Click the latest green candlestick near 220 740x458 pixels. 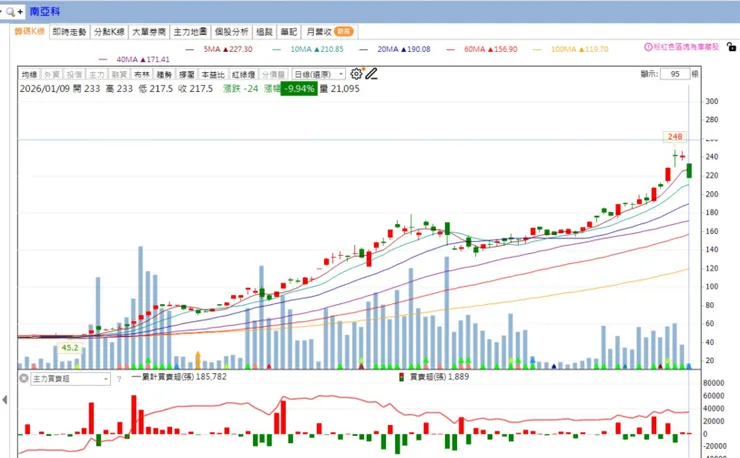[x=689, y=170]
